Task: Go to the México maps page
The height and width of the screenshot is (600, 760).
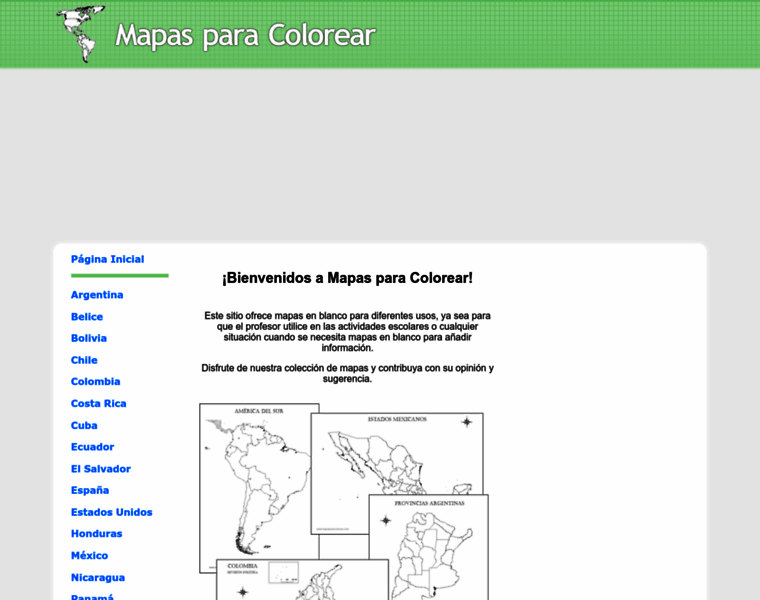Action: [89, 555]
